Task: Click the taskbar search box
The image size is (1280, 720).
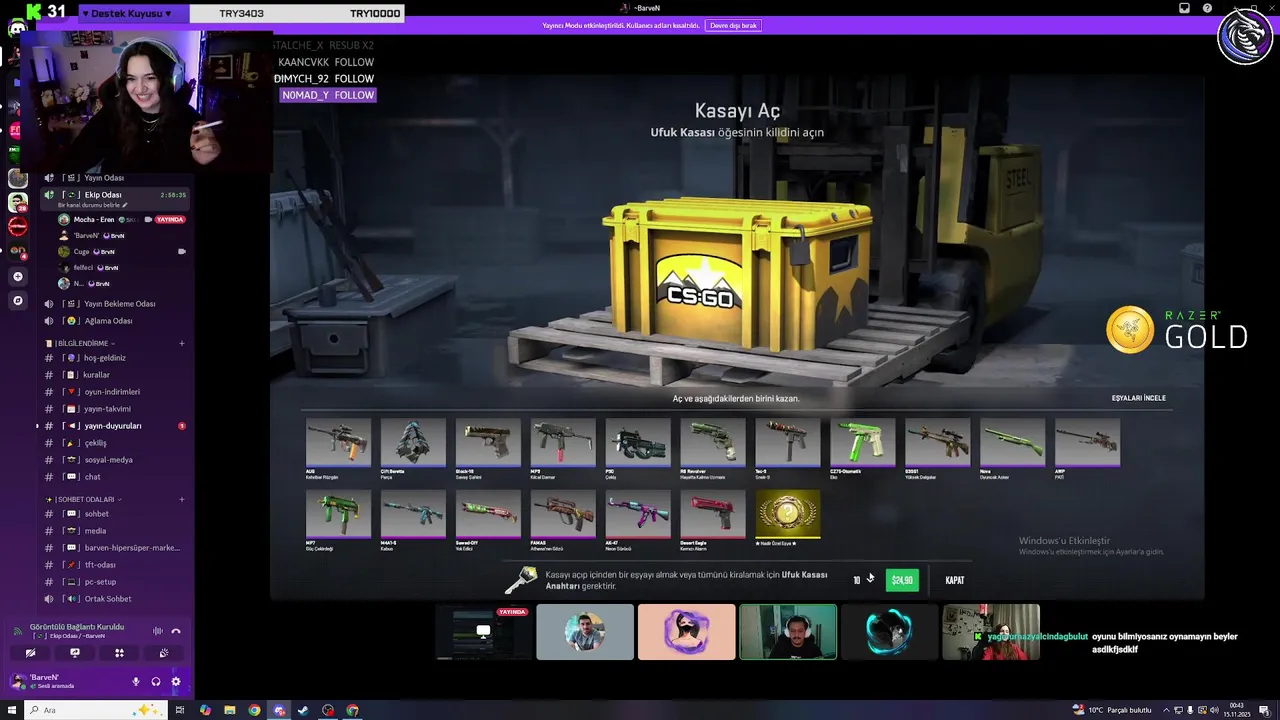Action: [x=96, y=710]
